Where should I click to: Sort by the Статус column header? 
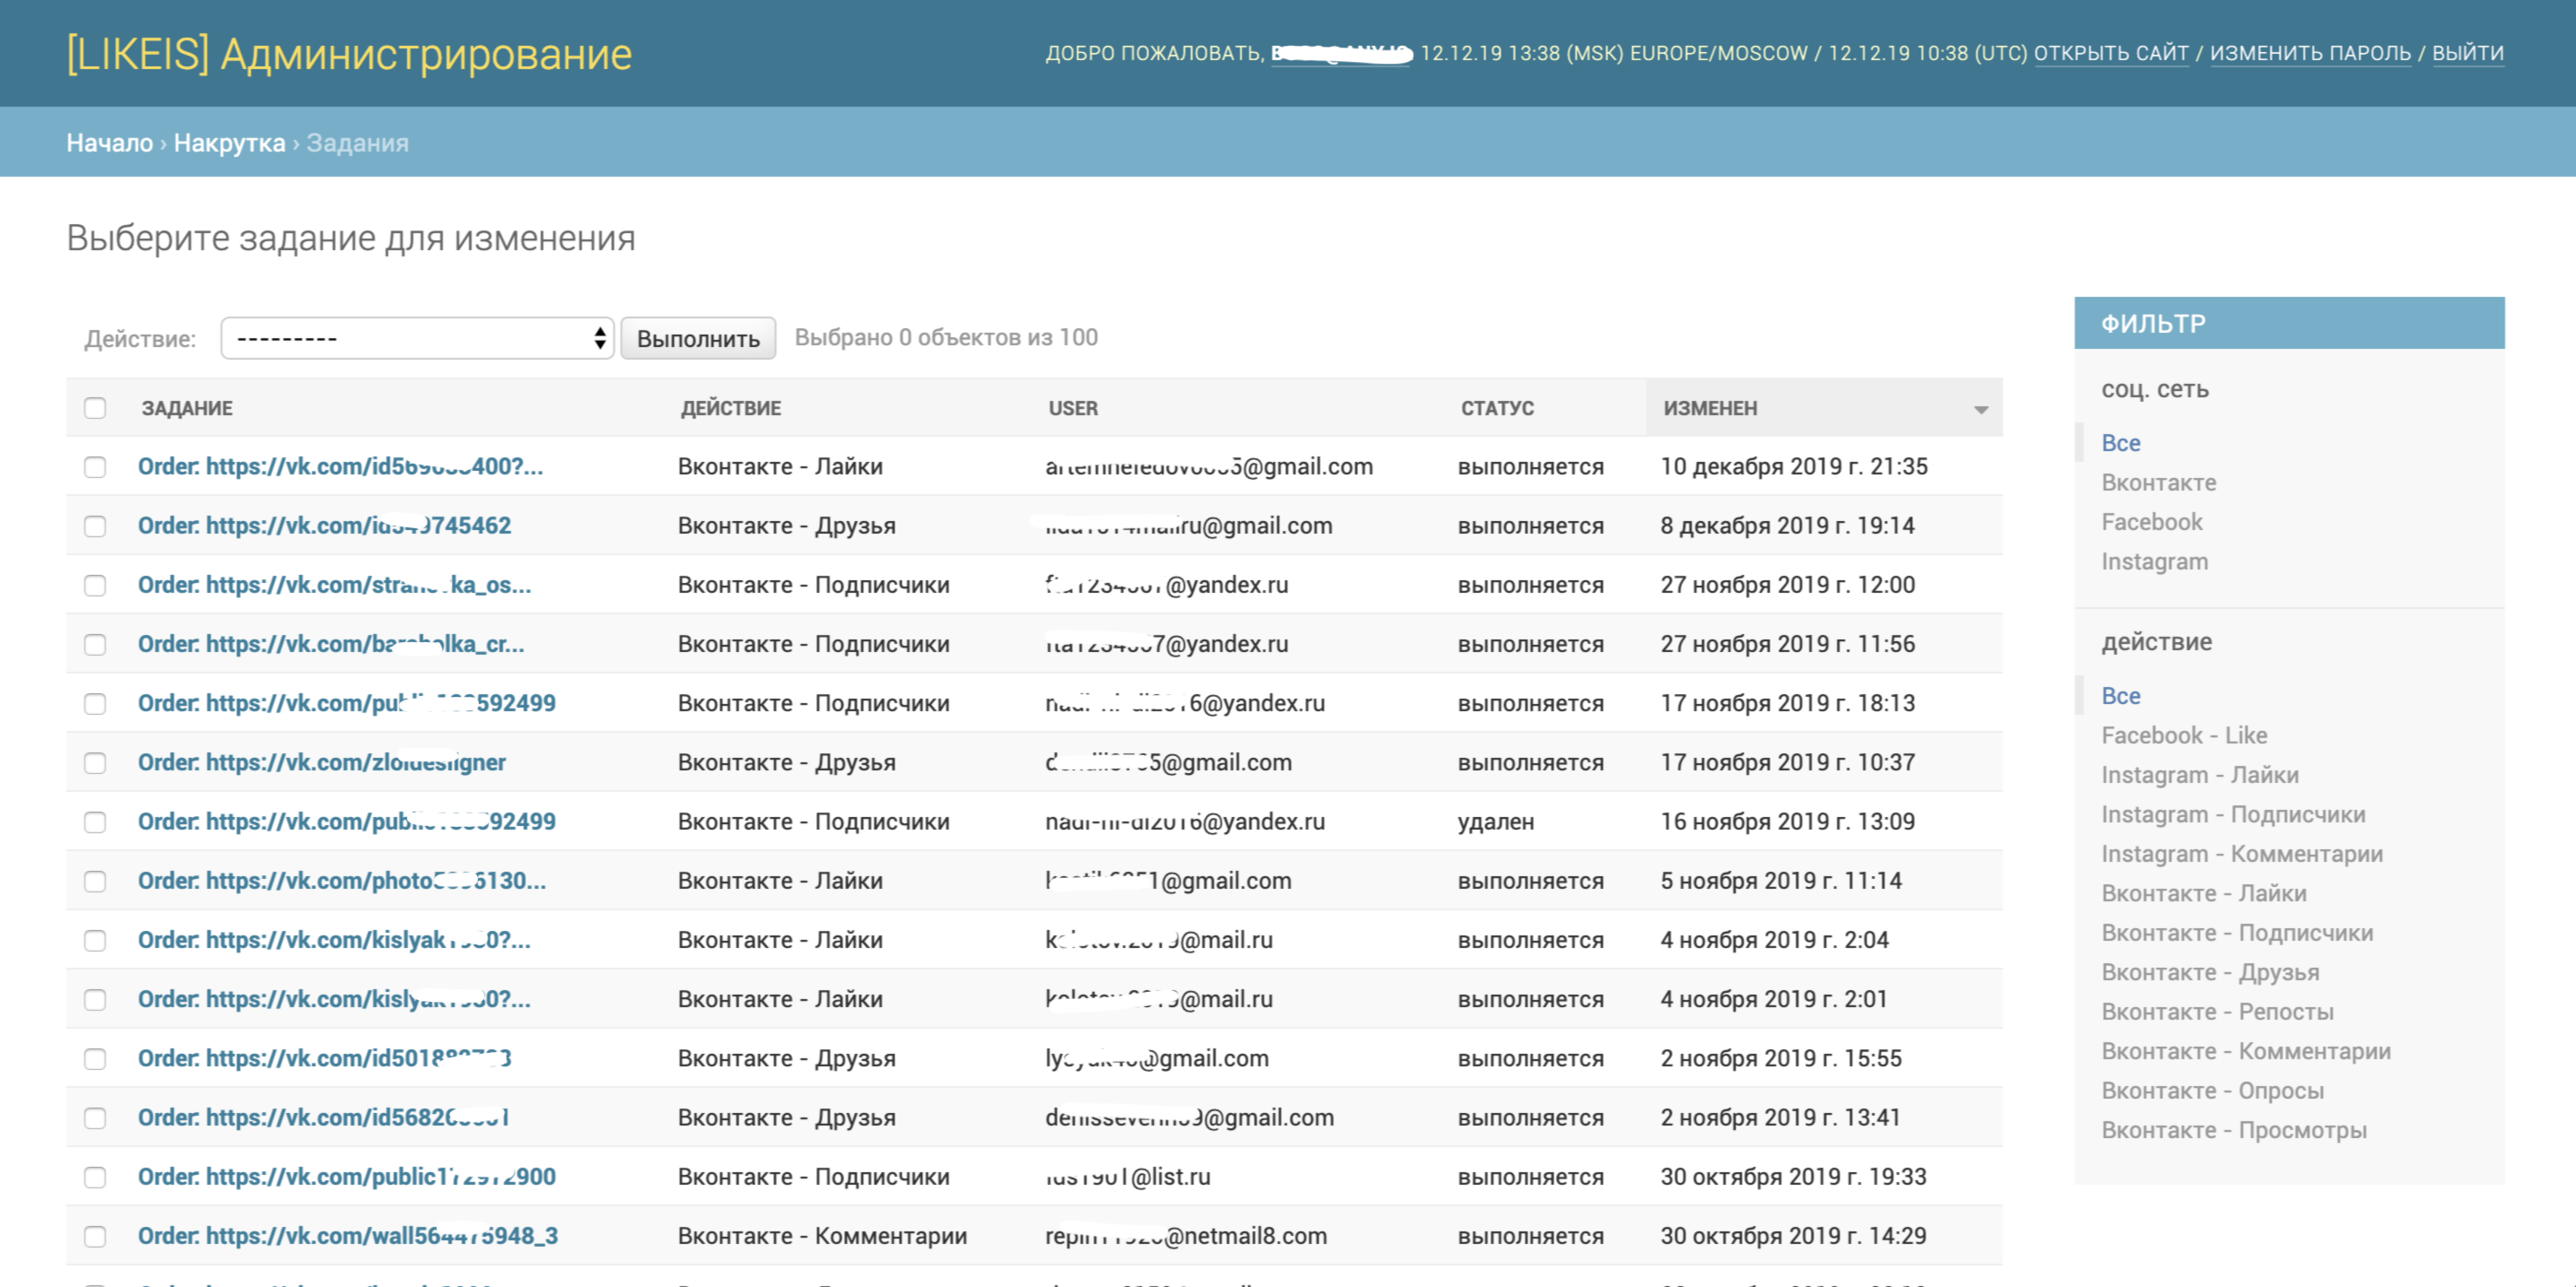[x=1497, y=408]
